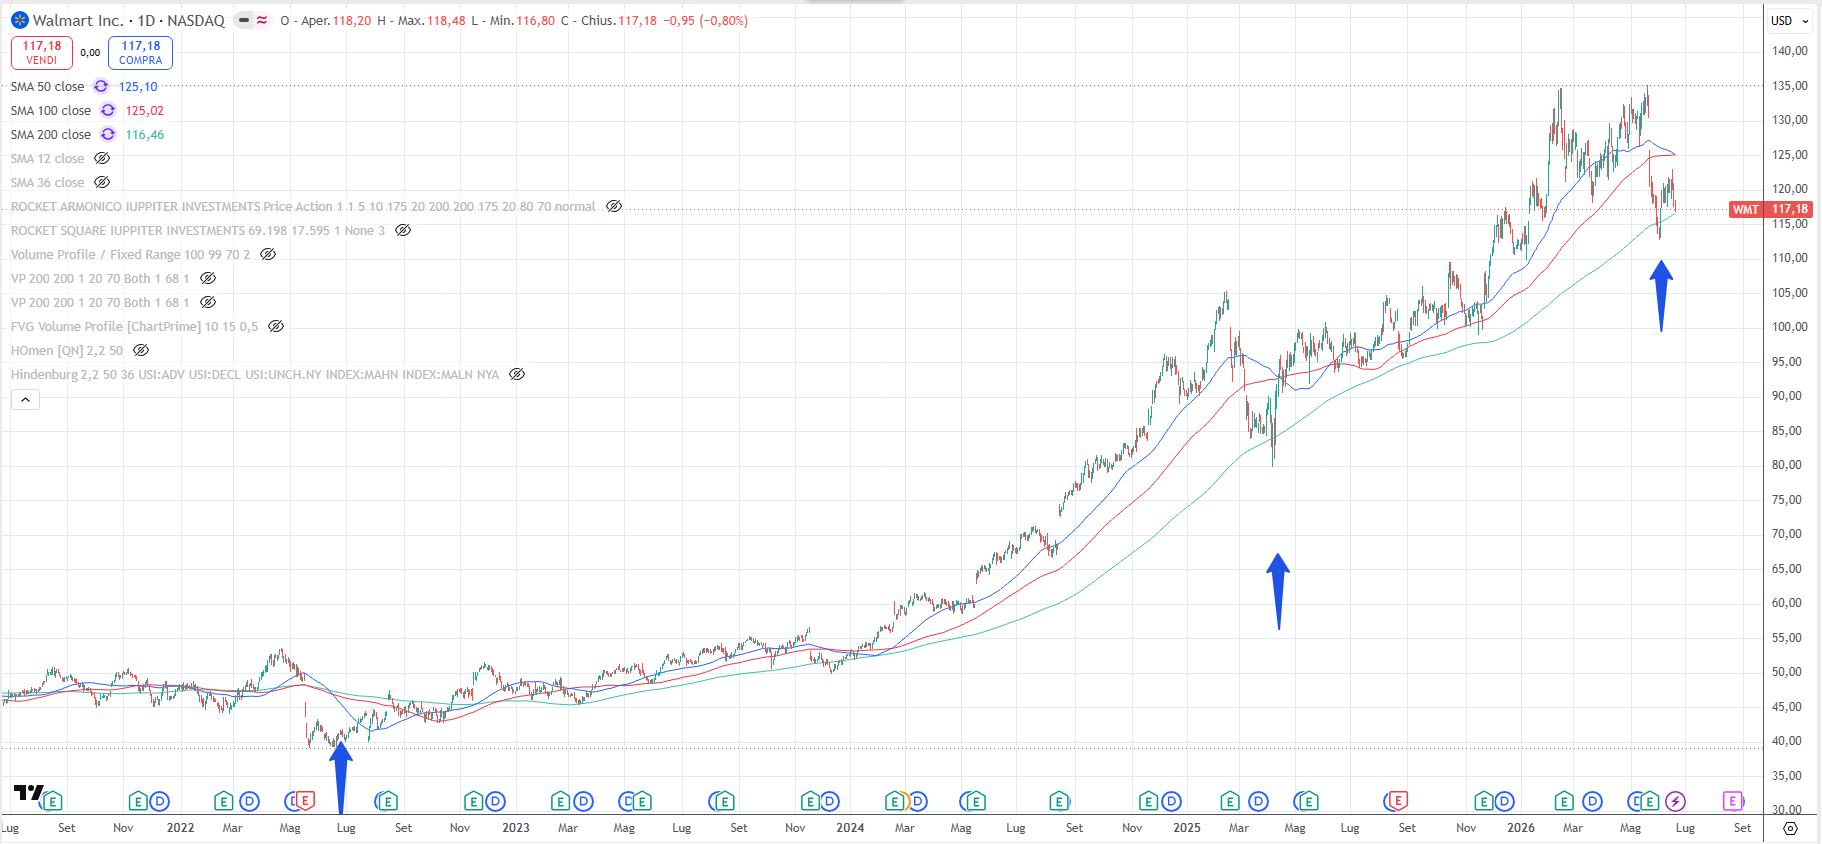Click the 140,00 label on the price axis
The width and height of the screenshot is (1822, 844).
(1790, 50)
